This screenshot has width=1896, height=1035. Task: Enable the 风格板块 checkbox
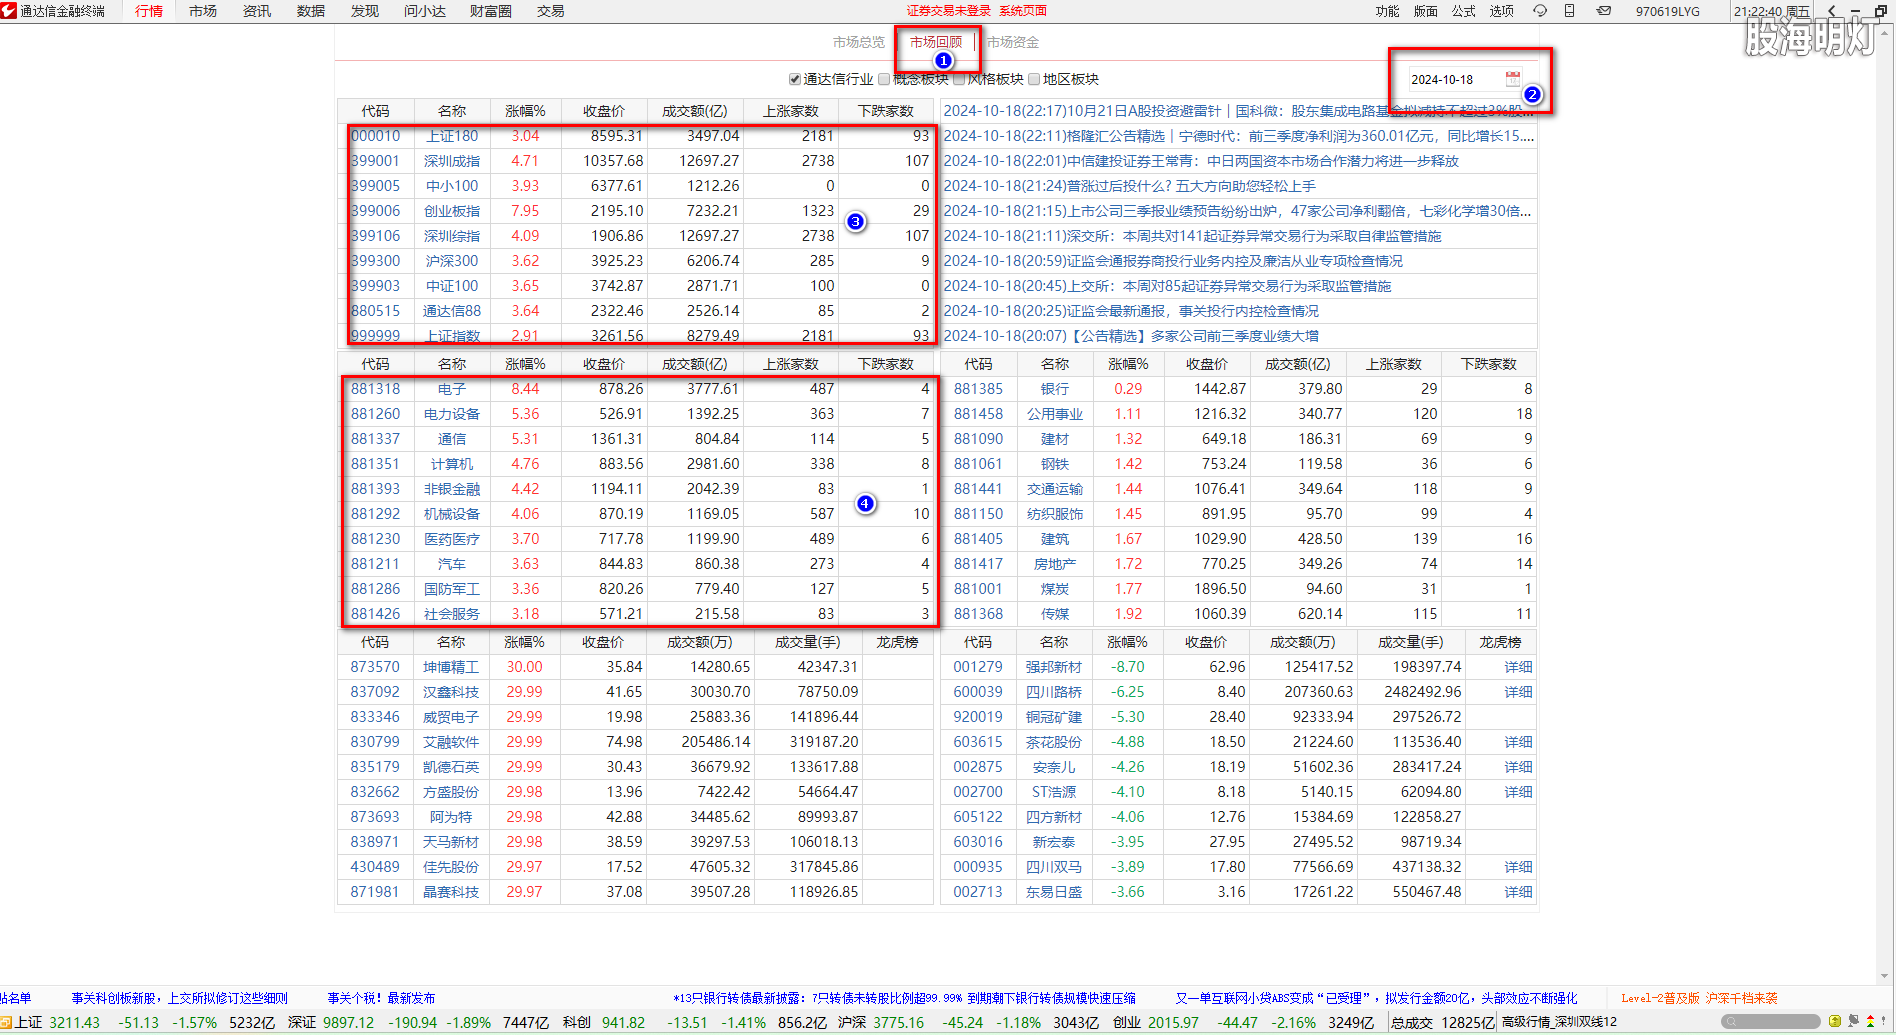[x=959, y=79]
